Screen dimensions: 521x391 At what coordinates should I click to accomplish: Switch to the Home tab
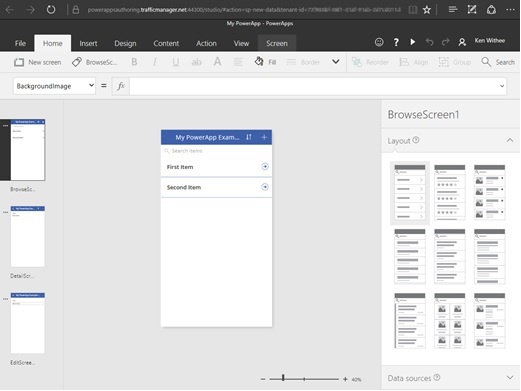pos(53,43)
